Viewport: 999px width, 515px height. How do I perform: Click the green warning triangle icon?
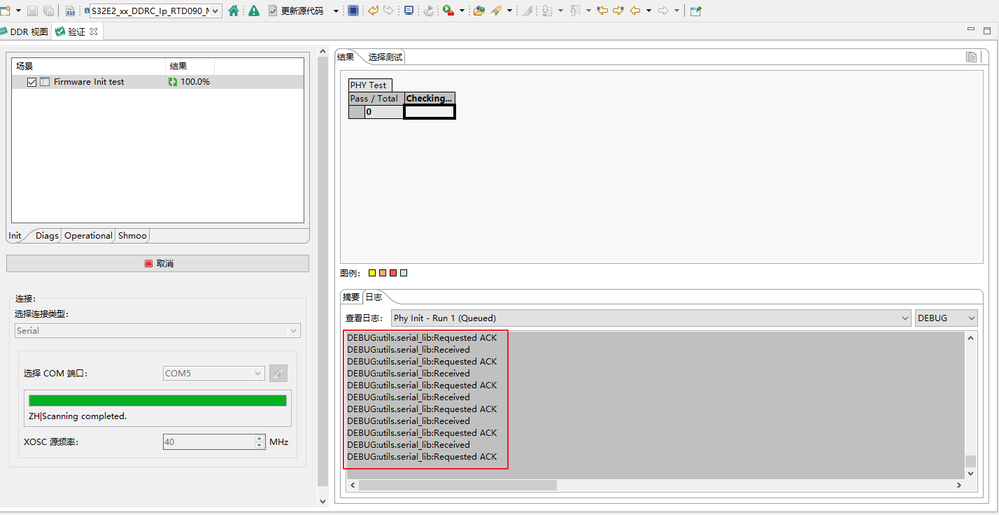pos(254,11)
